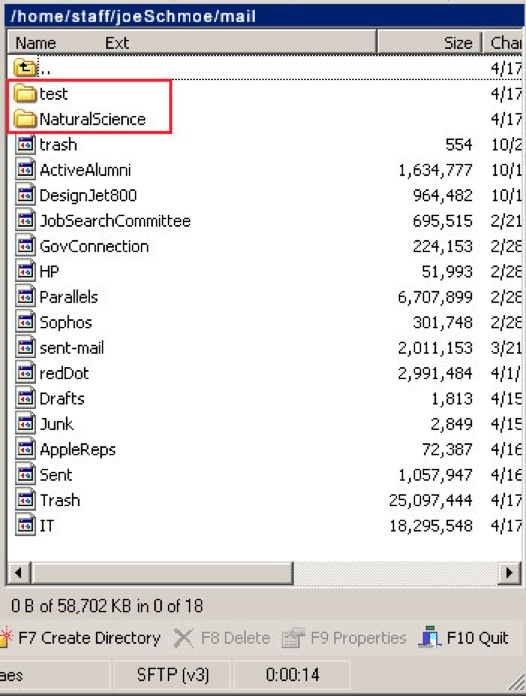Click the F8 Delete button
Screen dimensions: 526x698
tap(222, 638)
